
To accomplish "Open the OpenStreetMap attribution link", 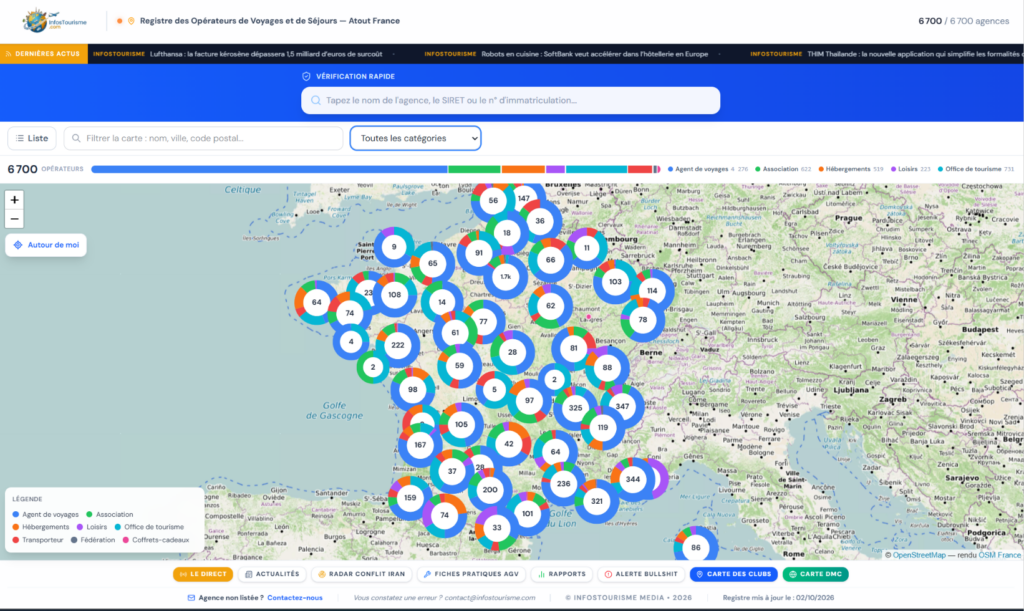I will click(x=919, y=555).
